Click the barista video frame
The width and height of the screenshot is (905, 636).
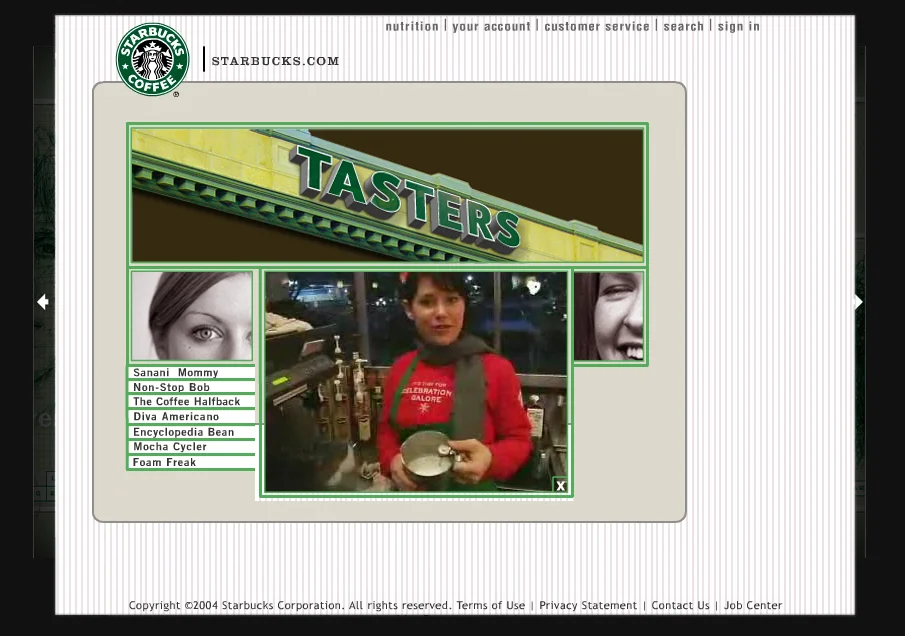[x=416, y=382]
